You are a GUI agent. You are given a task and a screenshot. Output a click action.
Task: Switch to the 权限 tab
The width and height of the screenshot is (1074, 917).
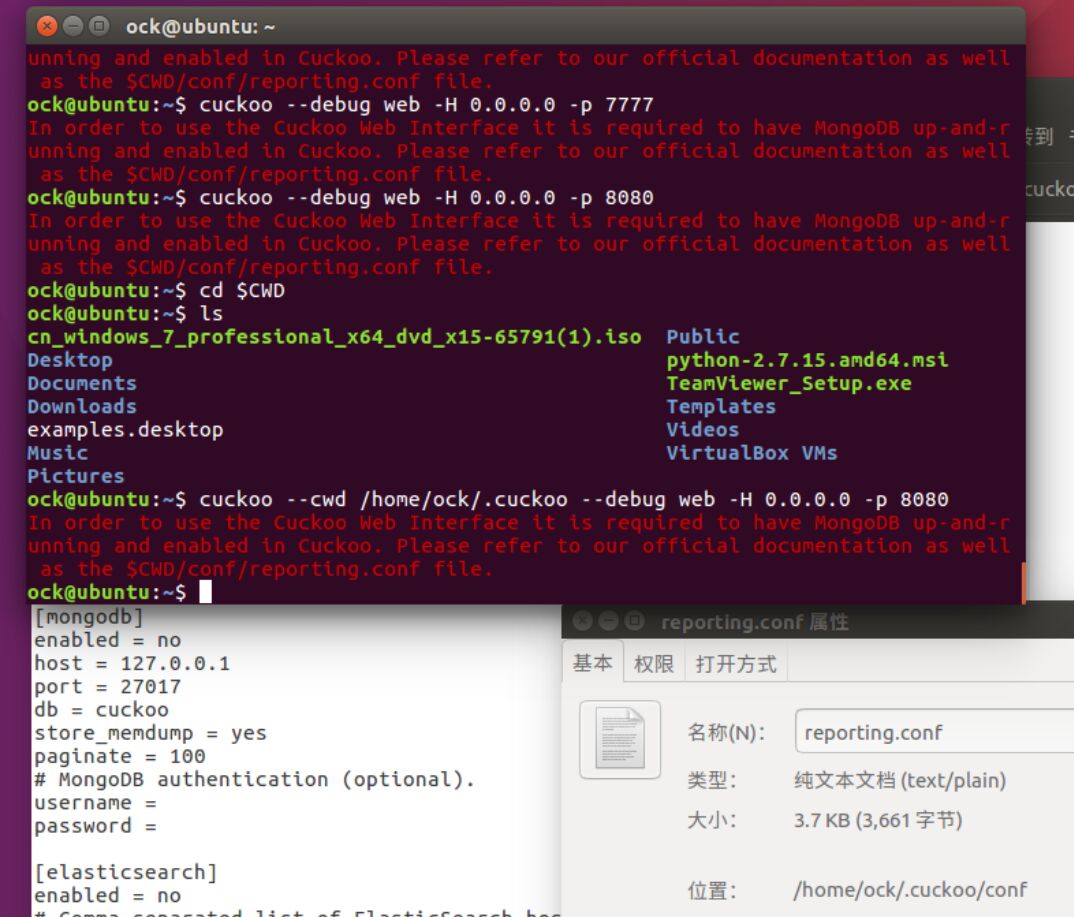tap(653, 664)
